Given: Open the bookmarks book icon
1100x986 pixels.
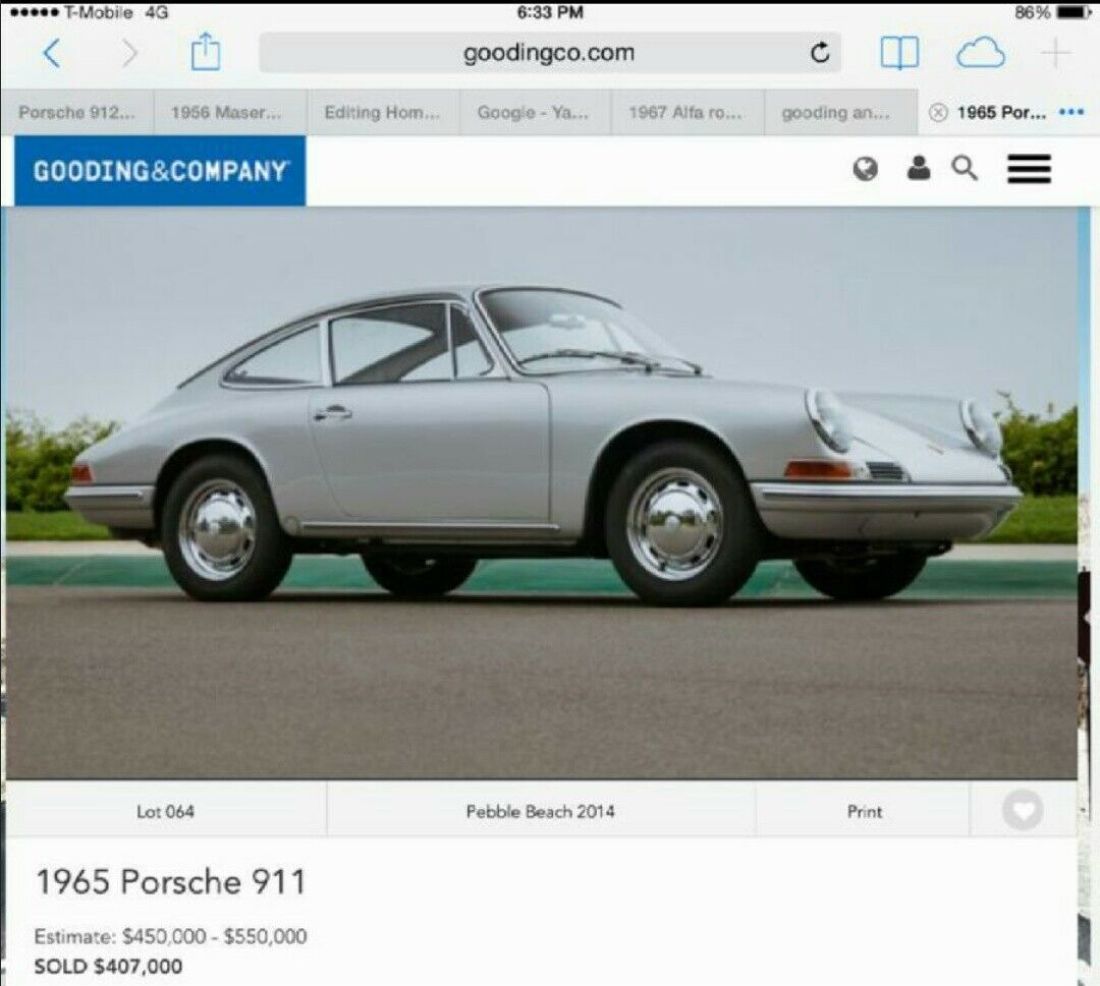Looking at the screenshot, I should tap(899, 53).
